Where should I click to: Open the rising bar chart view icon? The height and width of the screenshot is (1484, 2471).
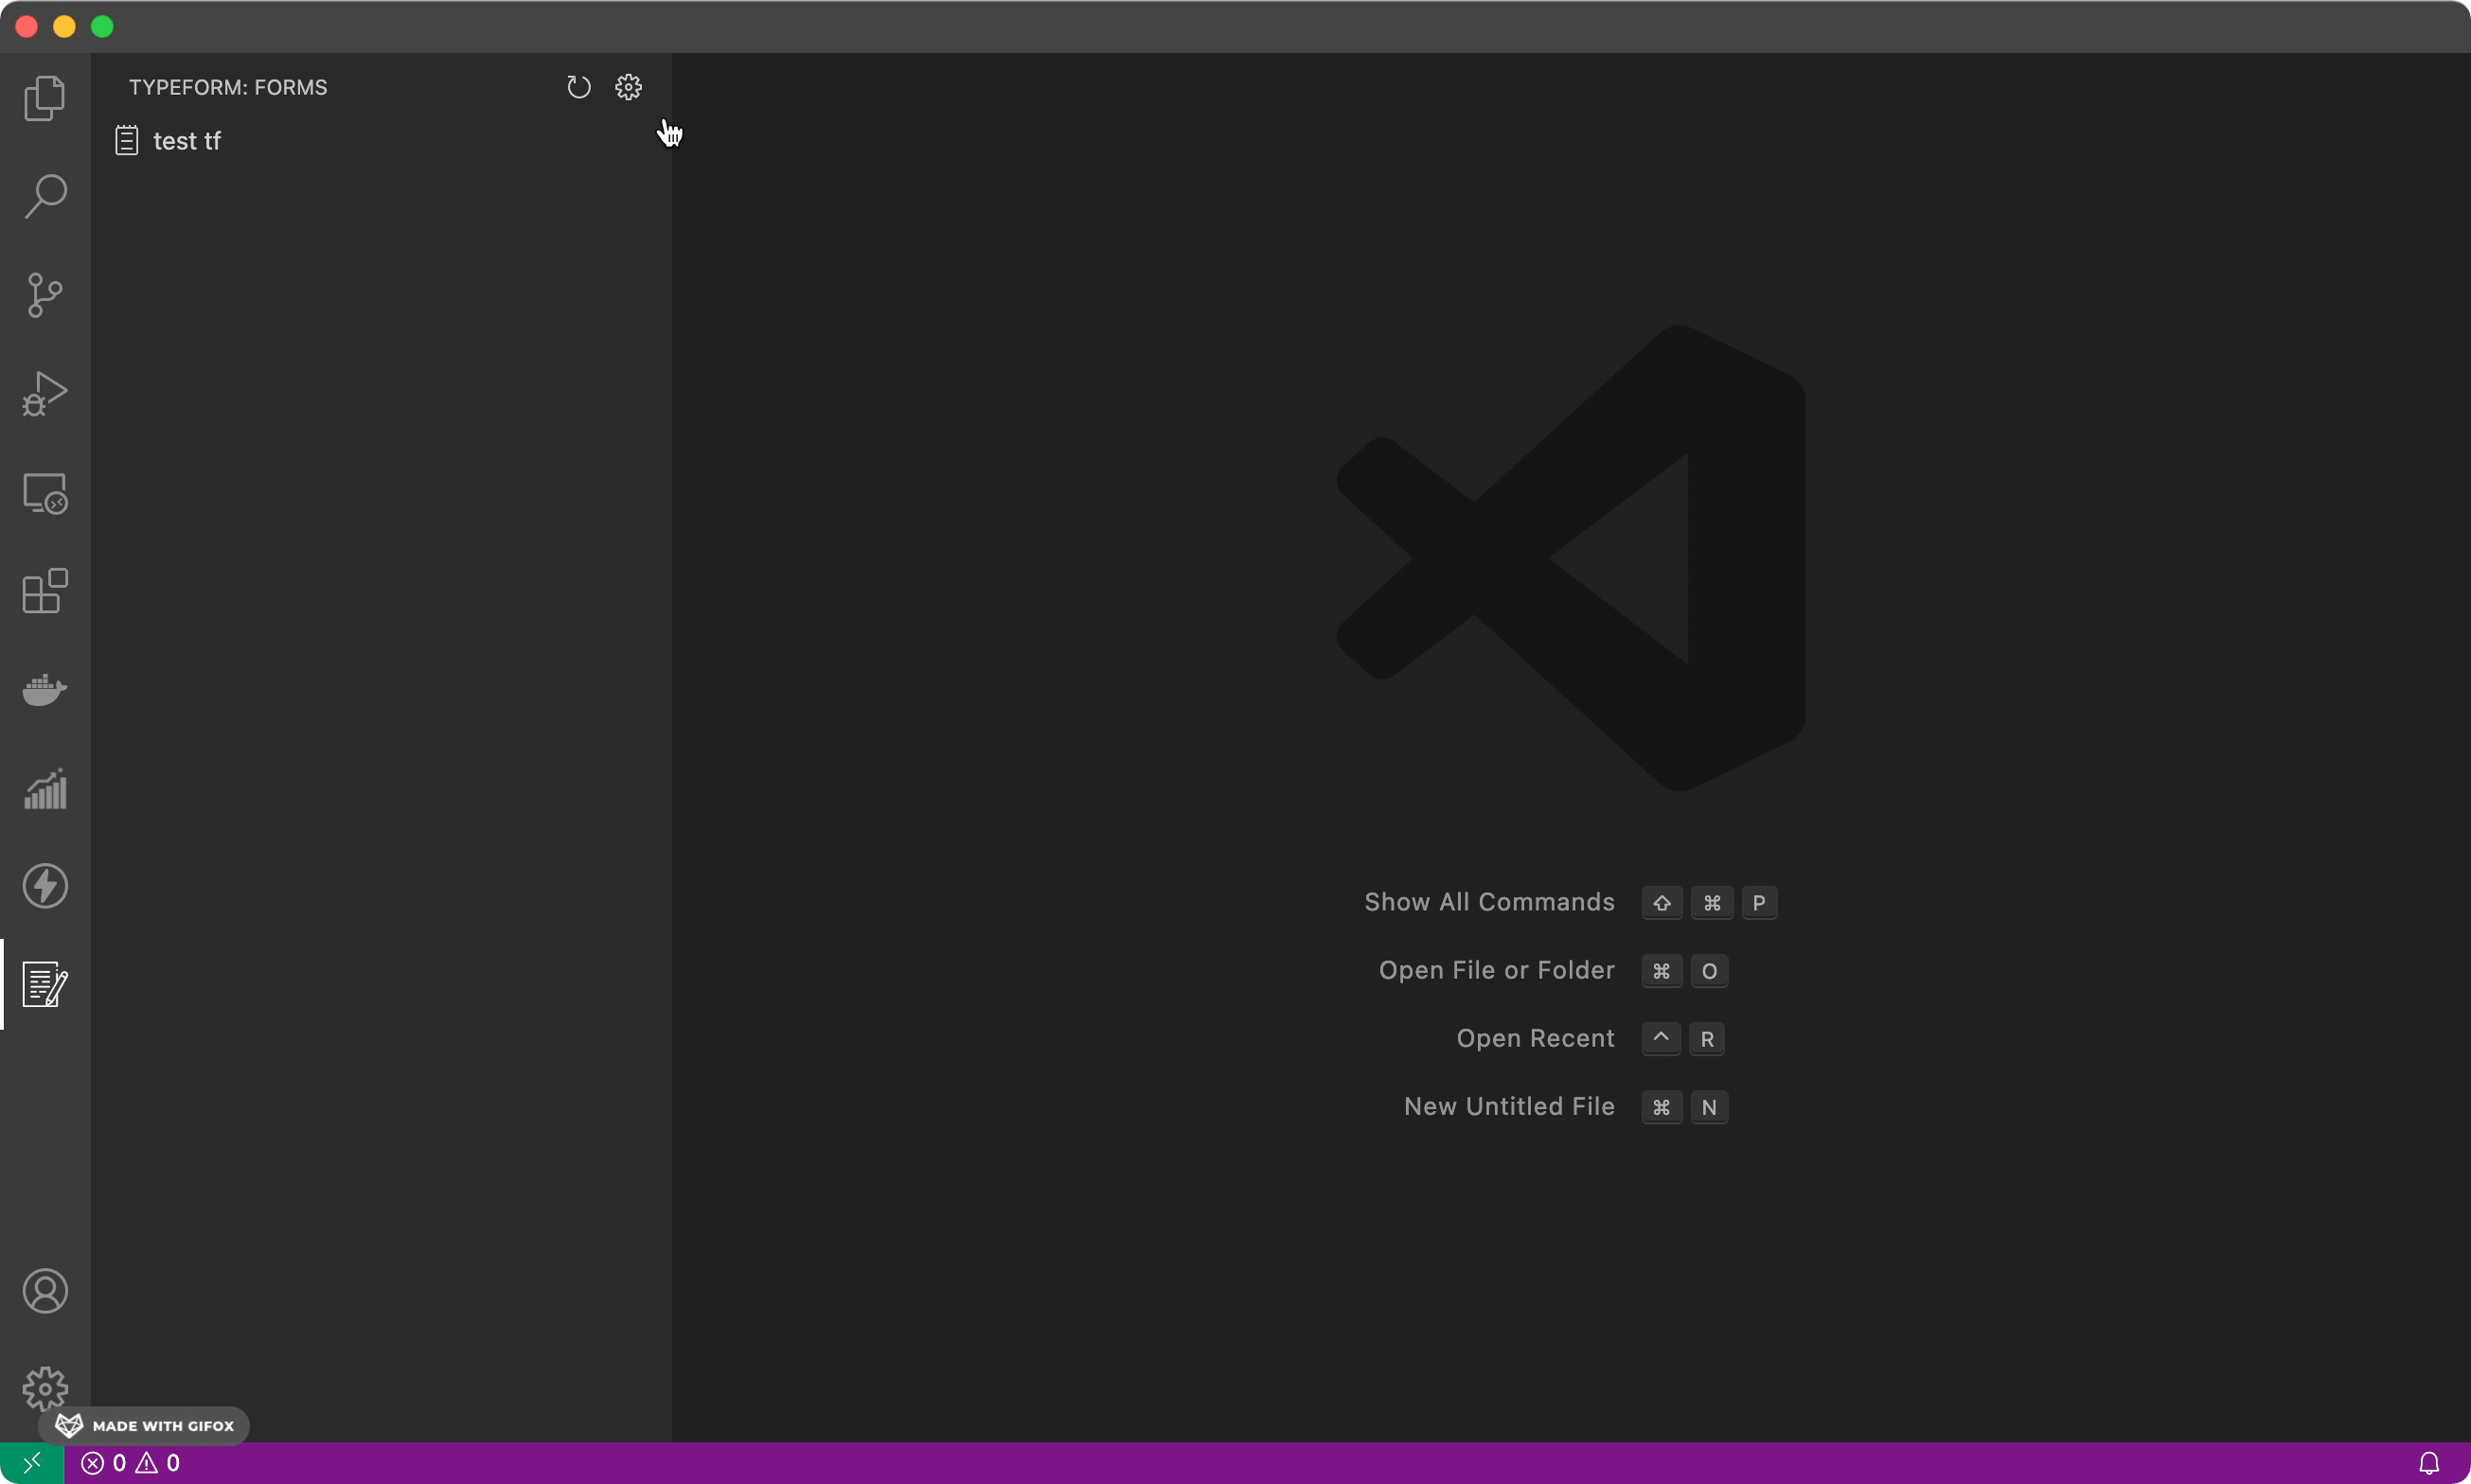[45, 789]
